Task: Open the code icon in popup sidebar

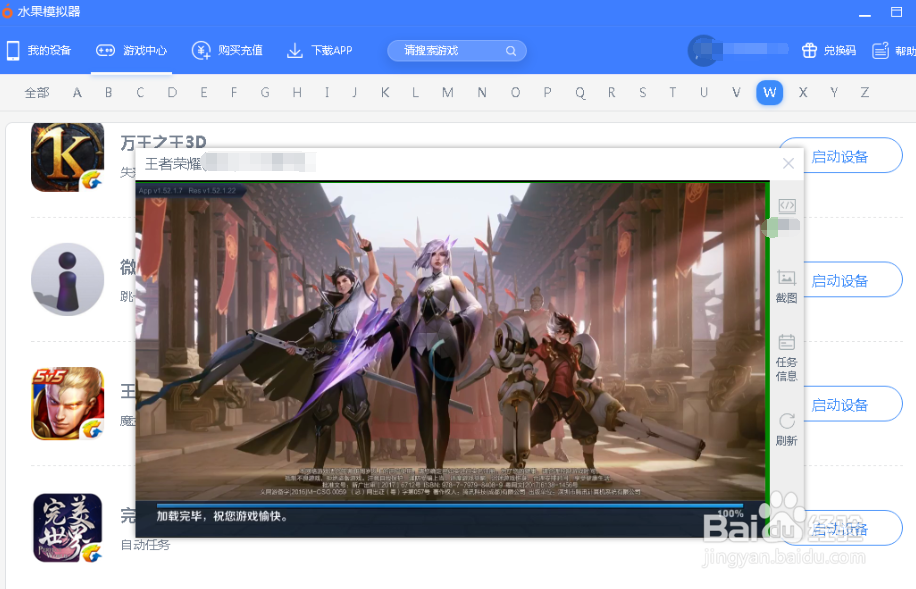Action: point(787,206)
